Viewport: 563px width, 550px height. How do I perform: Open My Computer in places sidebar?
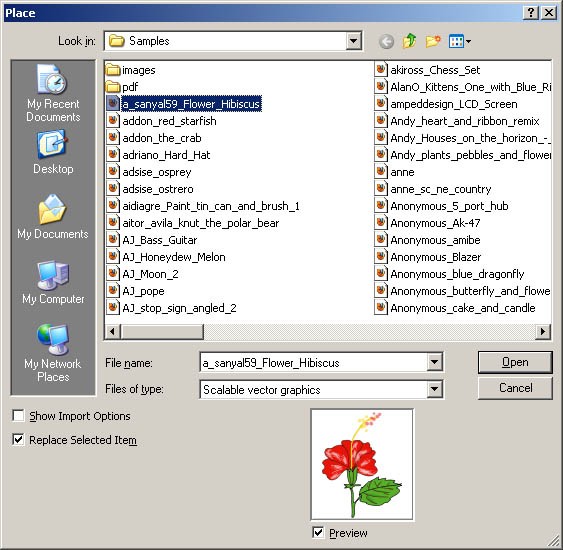53,282
